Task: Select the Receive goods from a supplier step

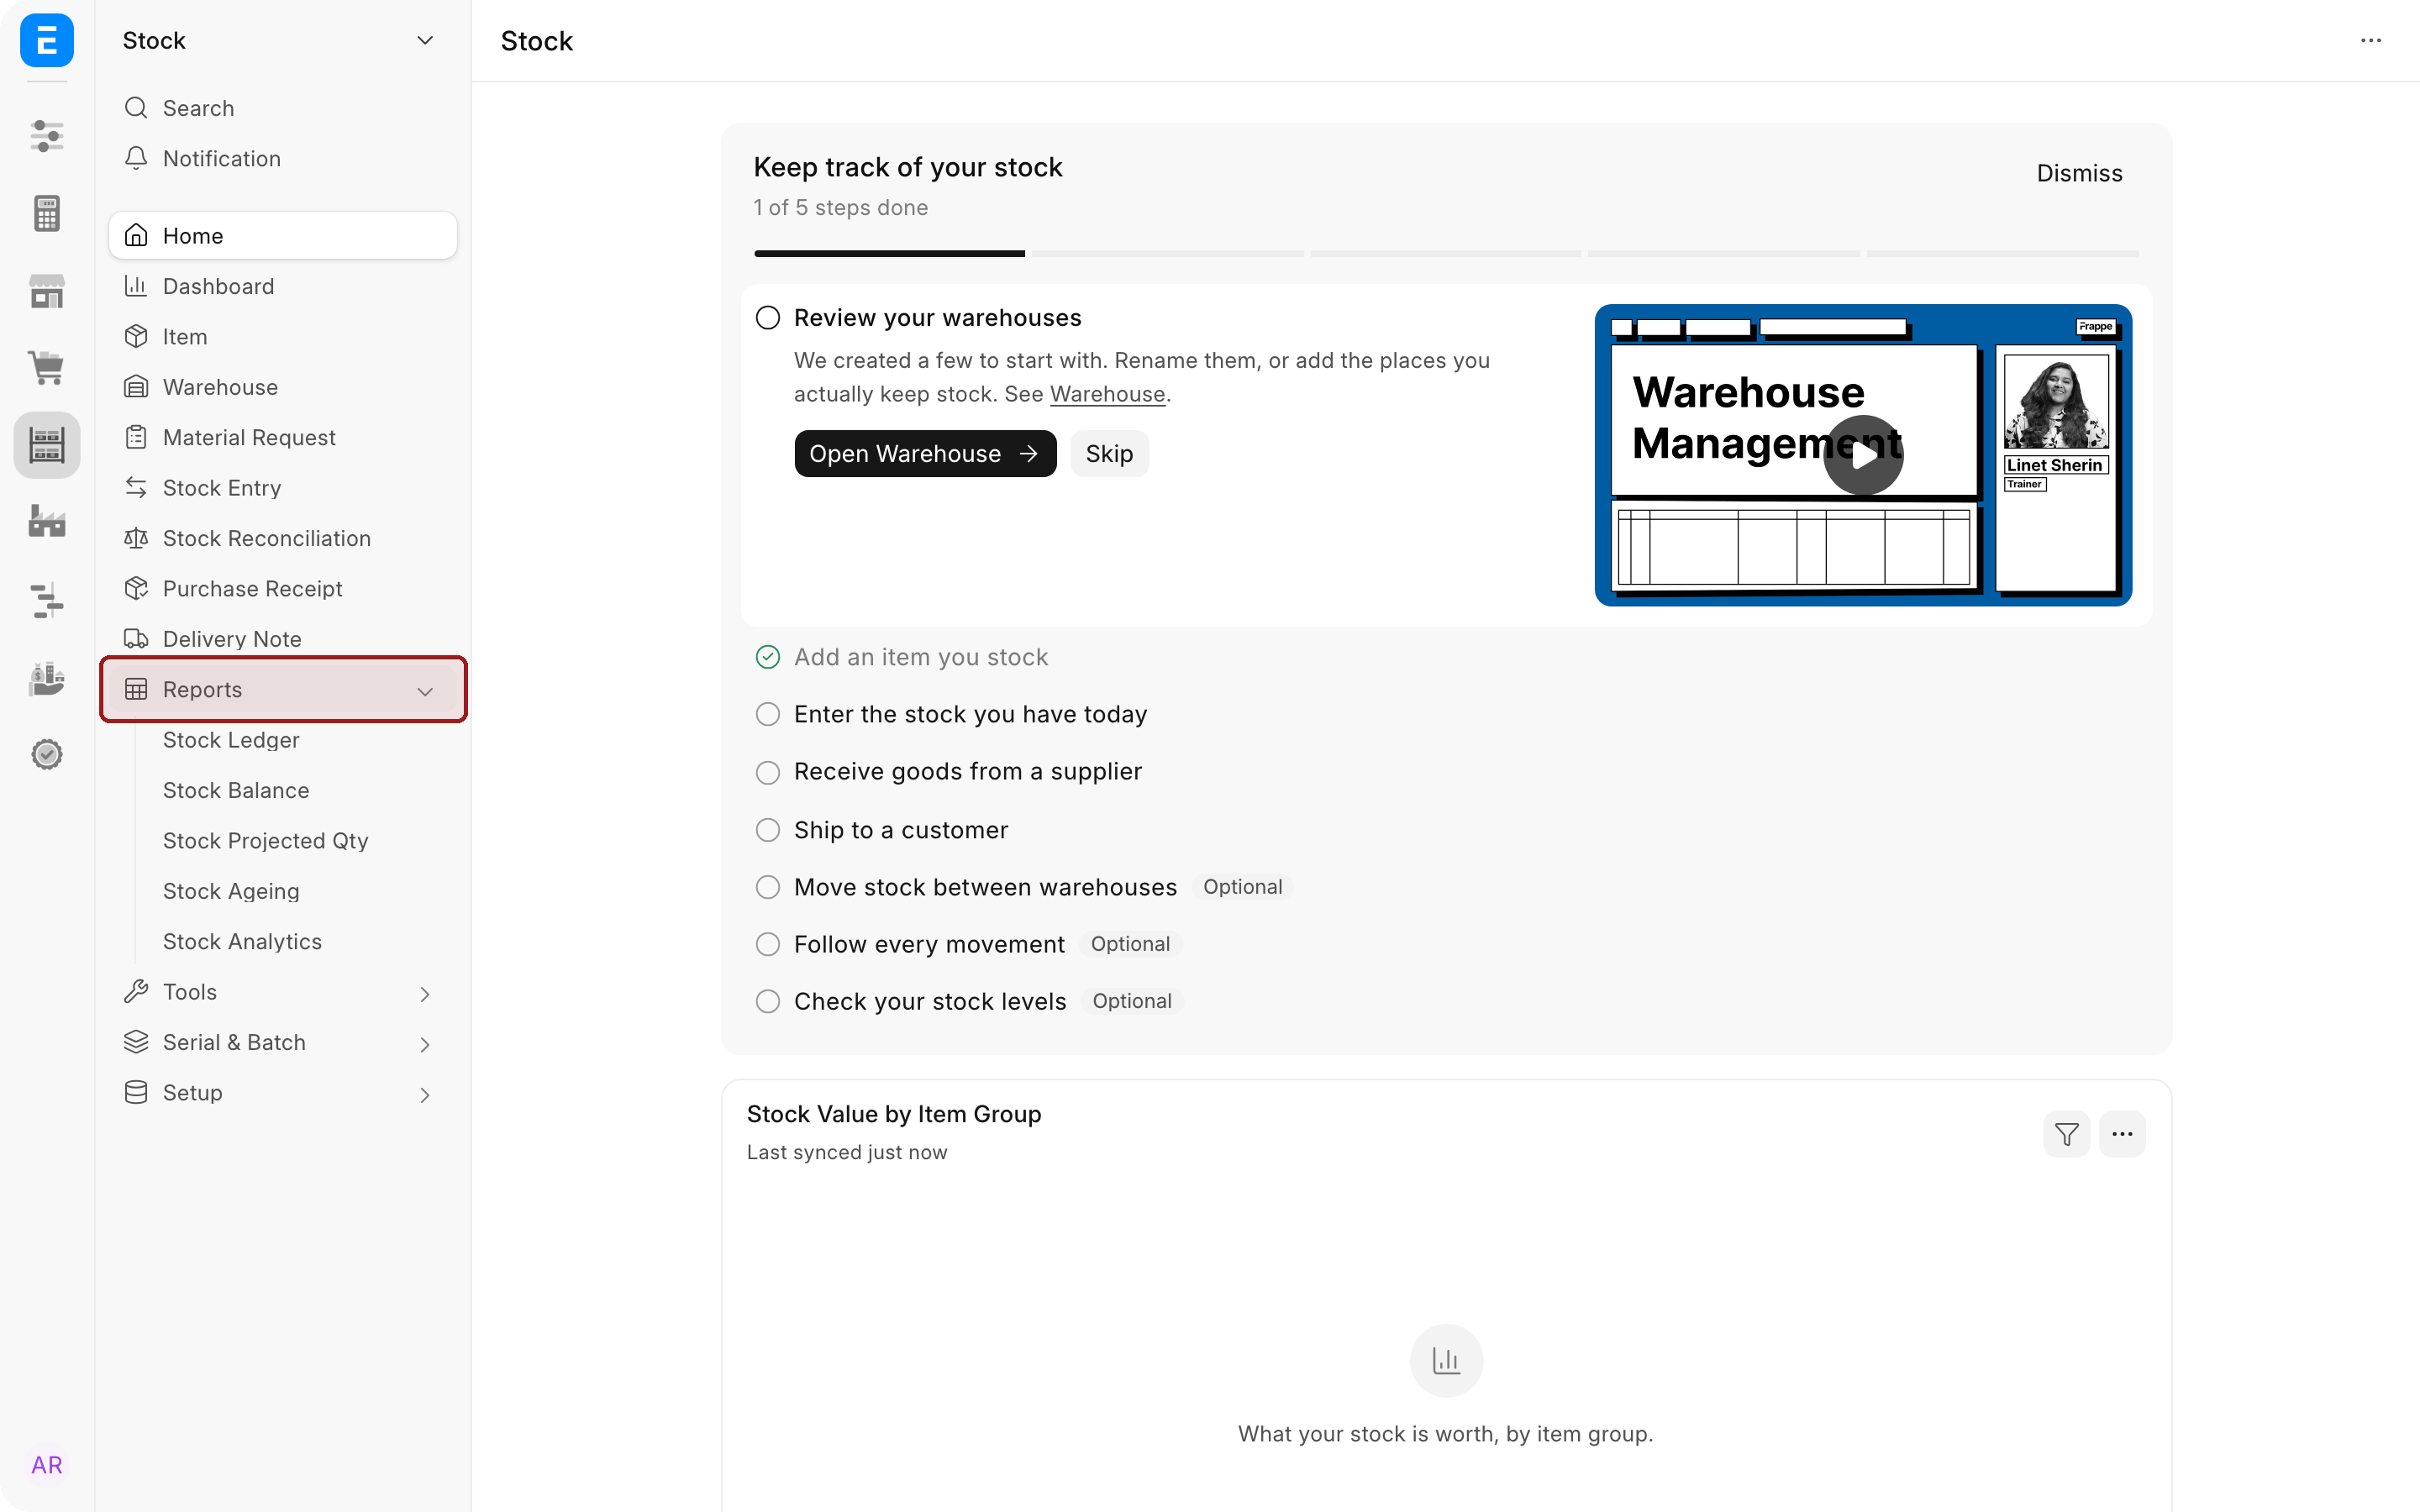Action: [967, 772]
